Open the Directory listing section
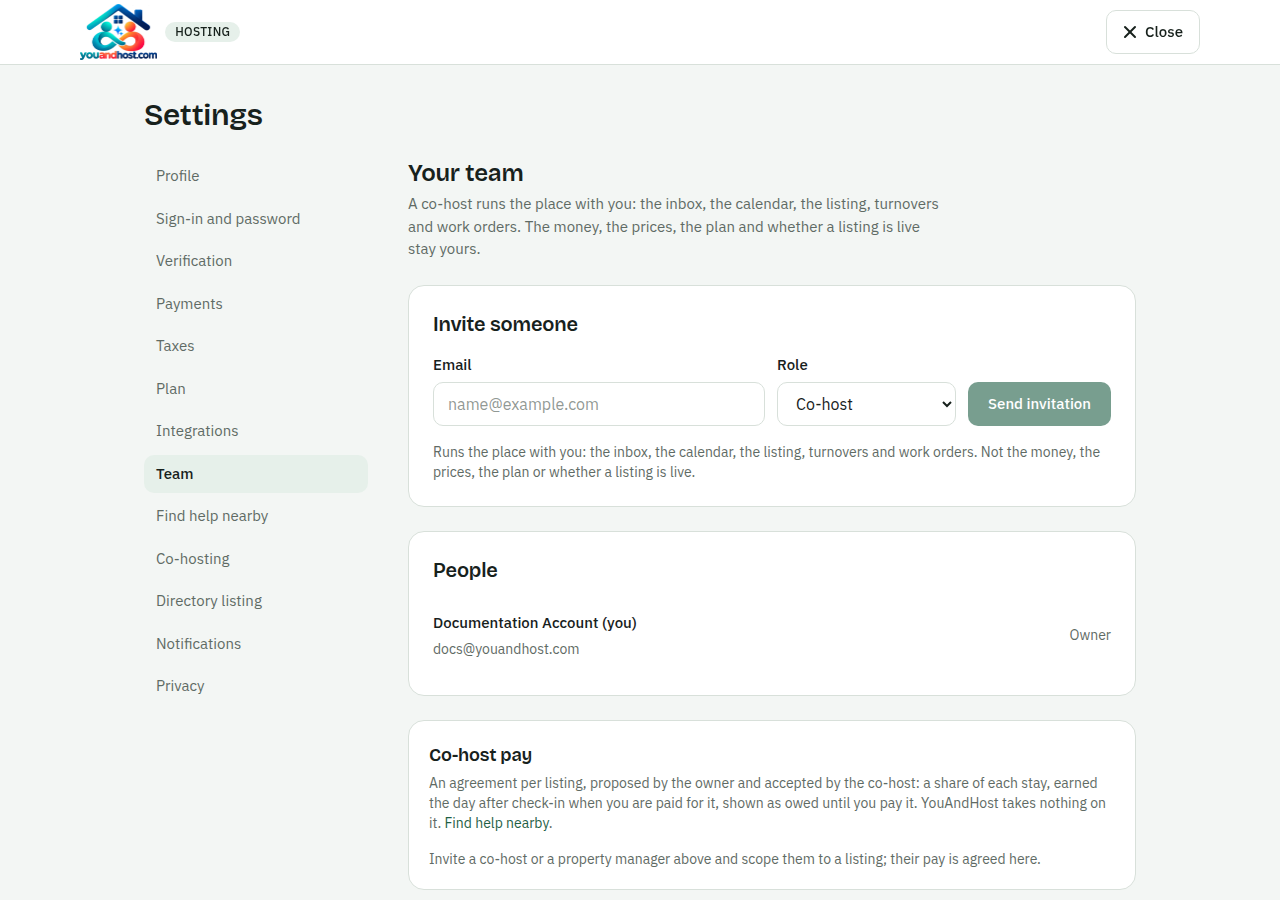1280x900 pixels. coord(256,601)
